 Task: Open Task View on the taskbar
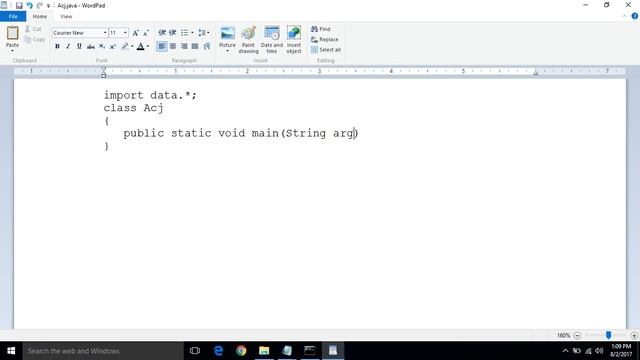(195, 351)
